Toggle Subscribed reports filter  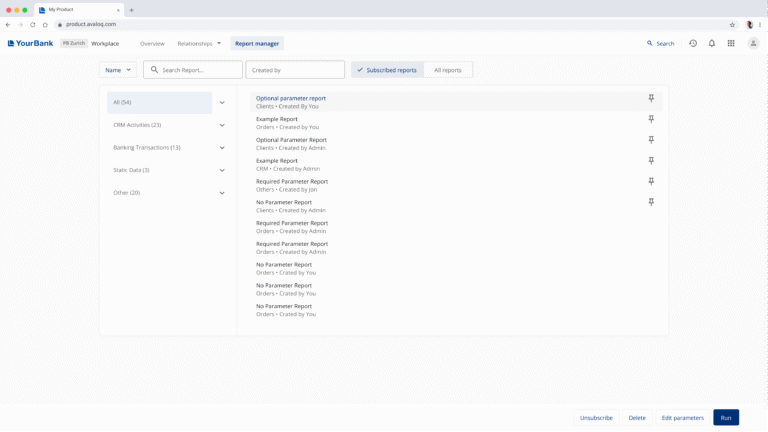(387, 70)
